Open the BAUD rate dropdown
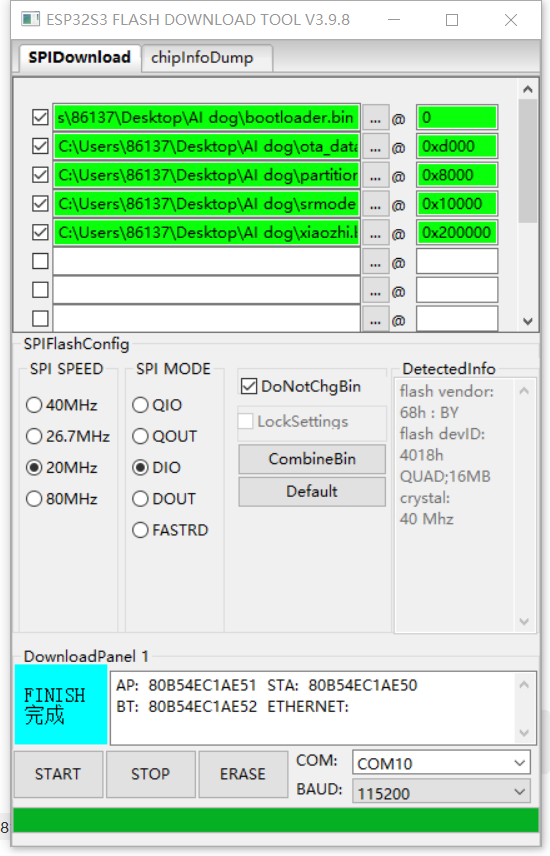The width and height of the screenshot is (550, 856). (441, 792)
